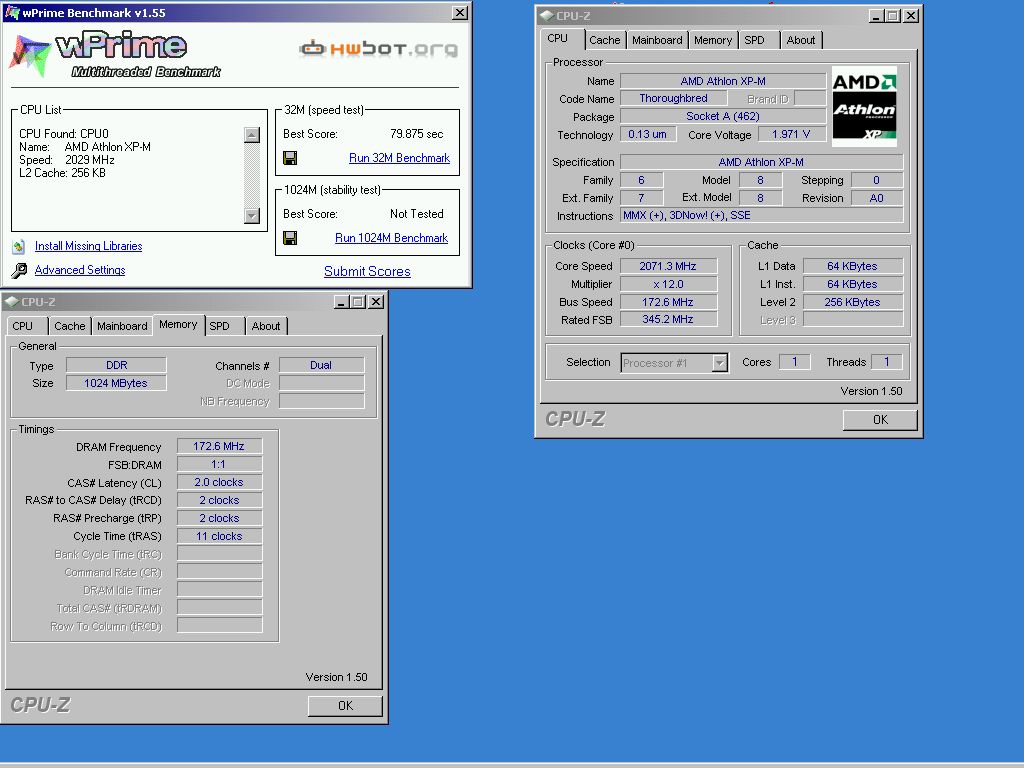Click the Cycle Time value 11 clocks
This screenshot has height=768, width=1024.
click(219, 536)
